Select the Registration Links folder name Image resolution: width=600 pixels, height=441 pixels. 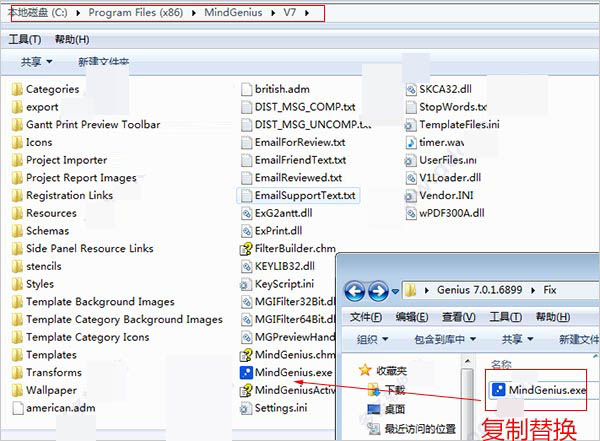tap(69, 196)
